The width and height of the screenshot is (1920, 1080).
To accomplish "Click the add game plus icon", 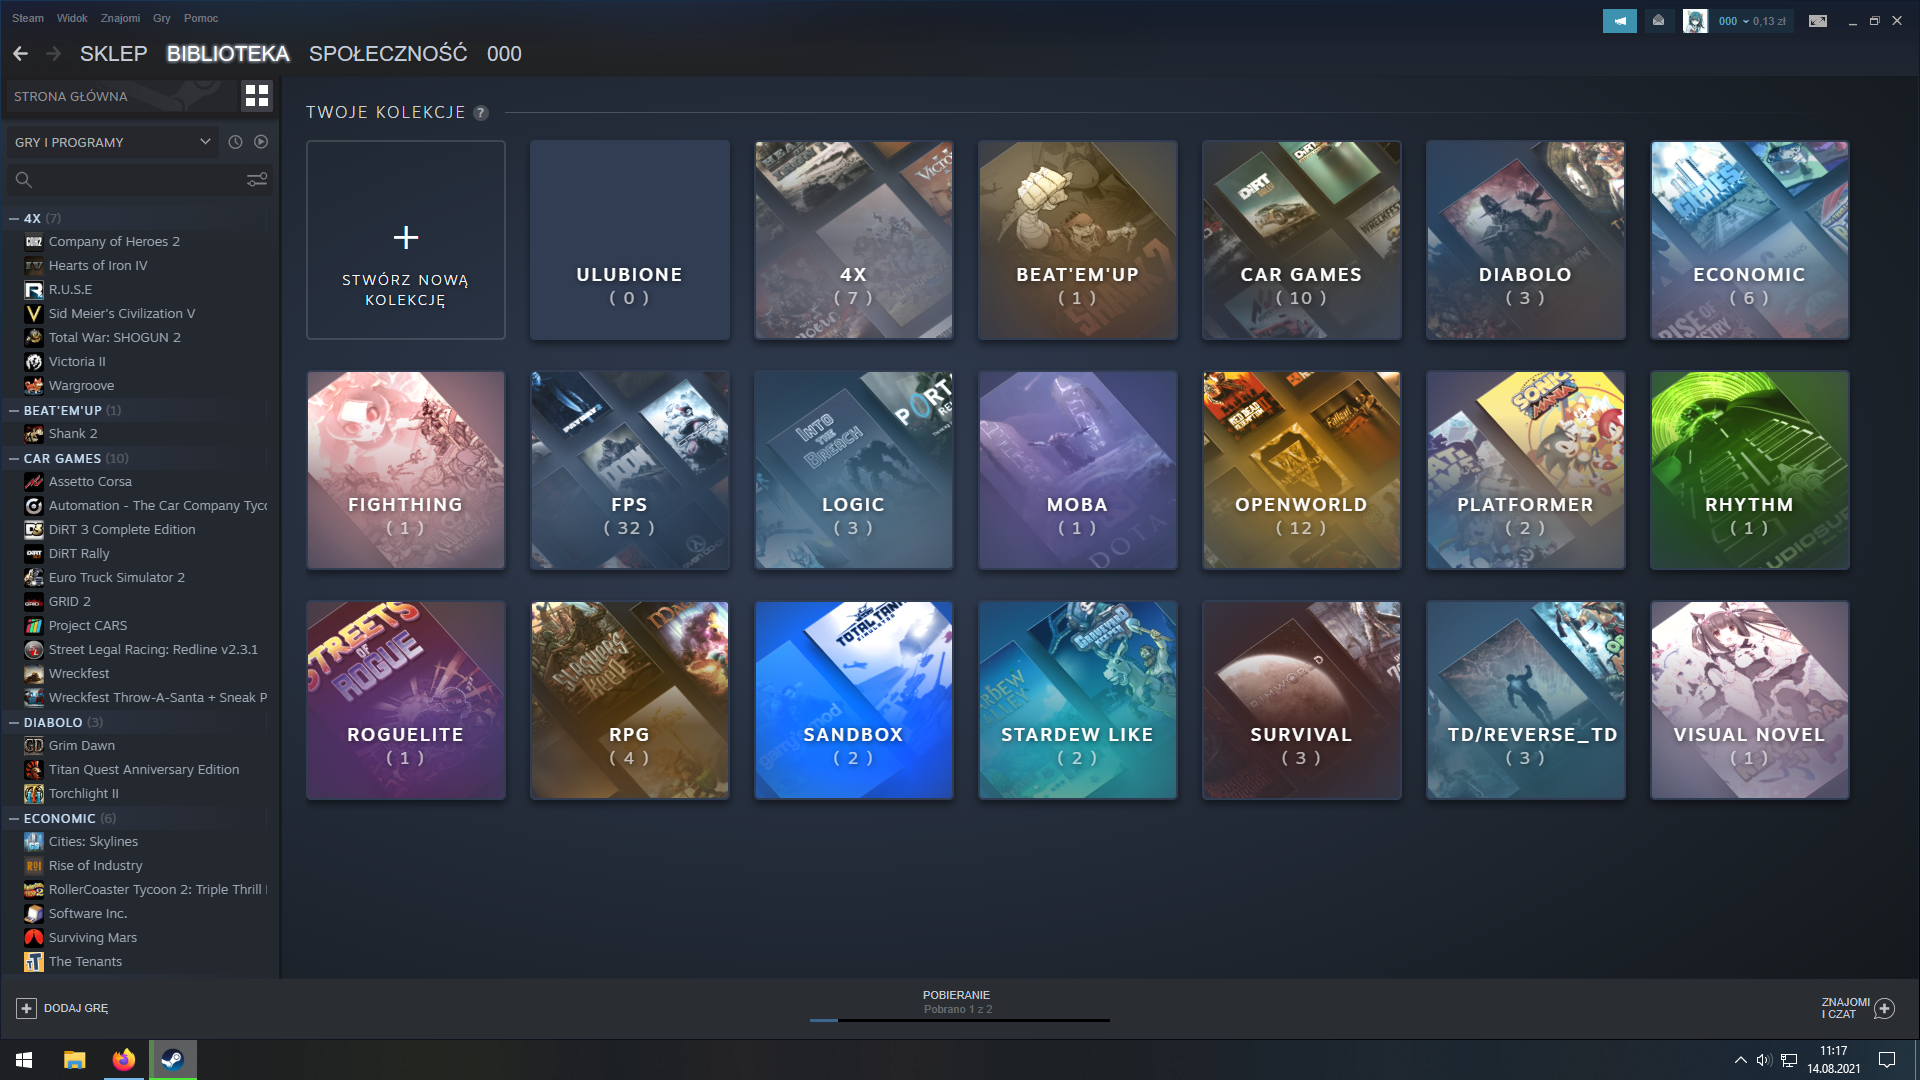I will tap(27, 1008).
